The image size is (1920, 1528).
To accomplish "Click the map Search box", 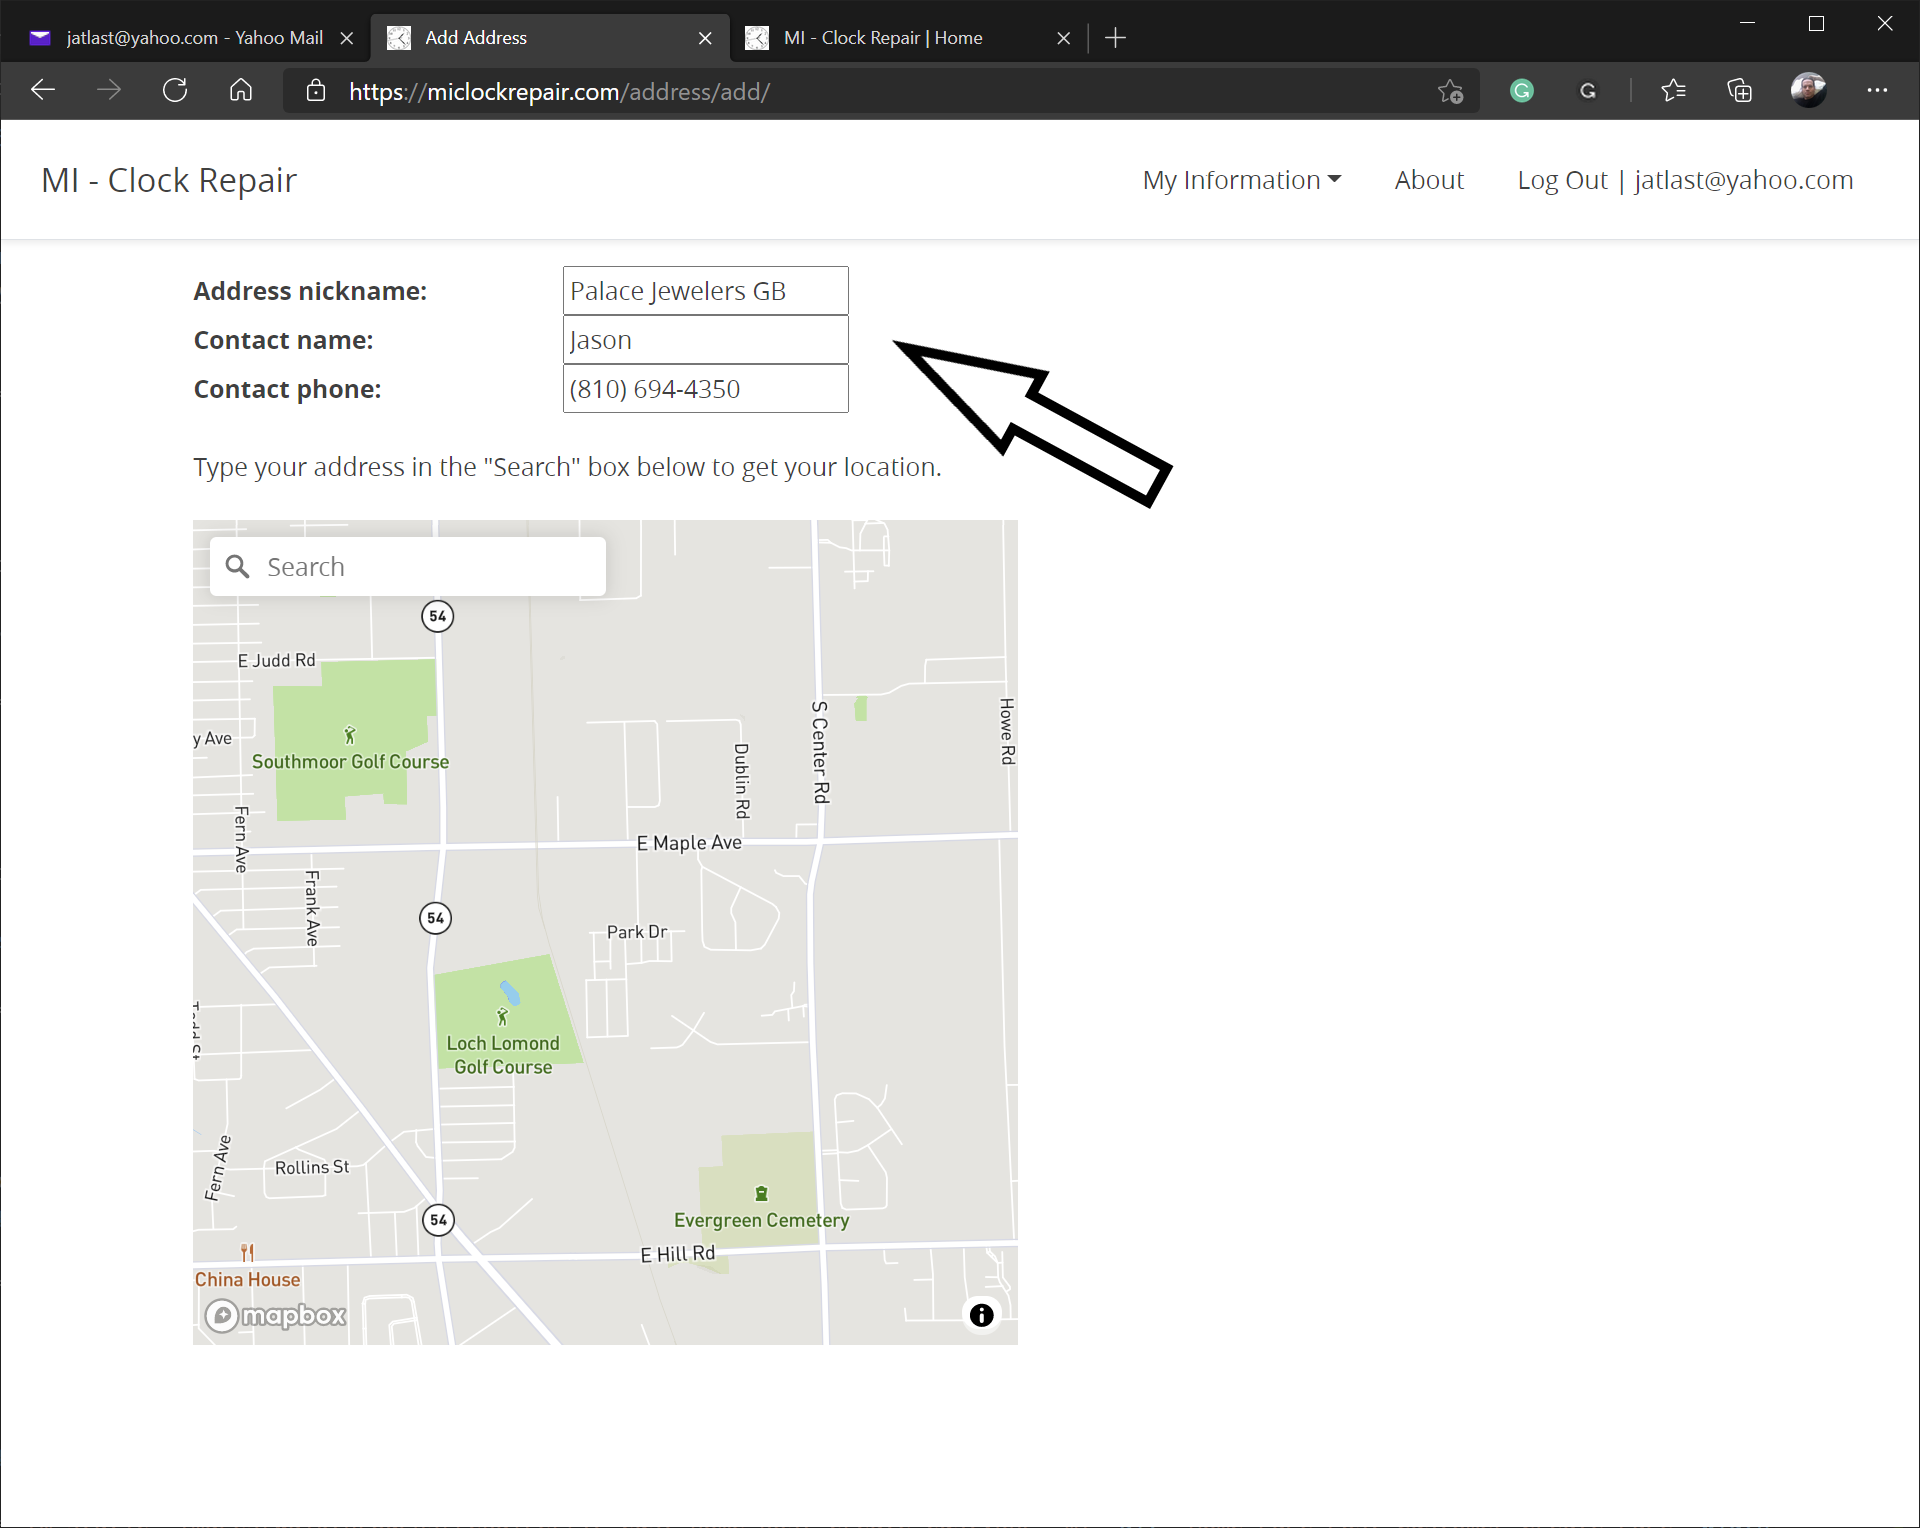I will click(407, 564).
